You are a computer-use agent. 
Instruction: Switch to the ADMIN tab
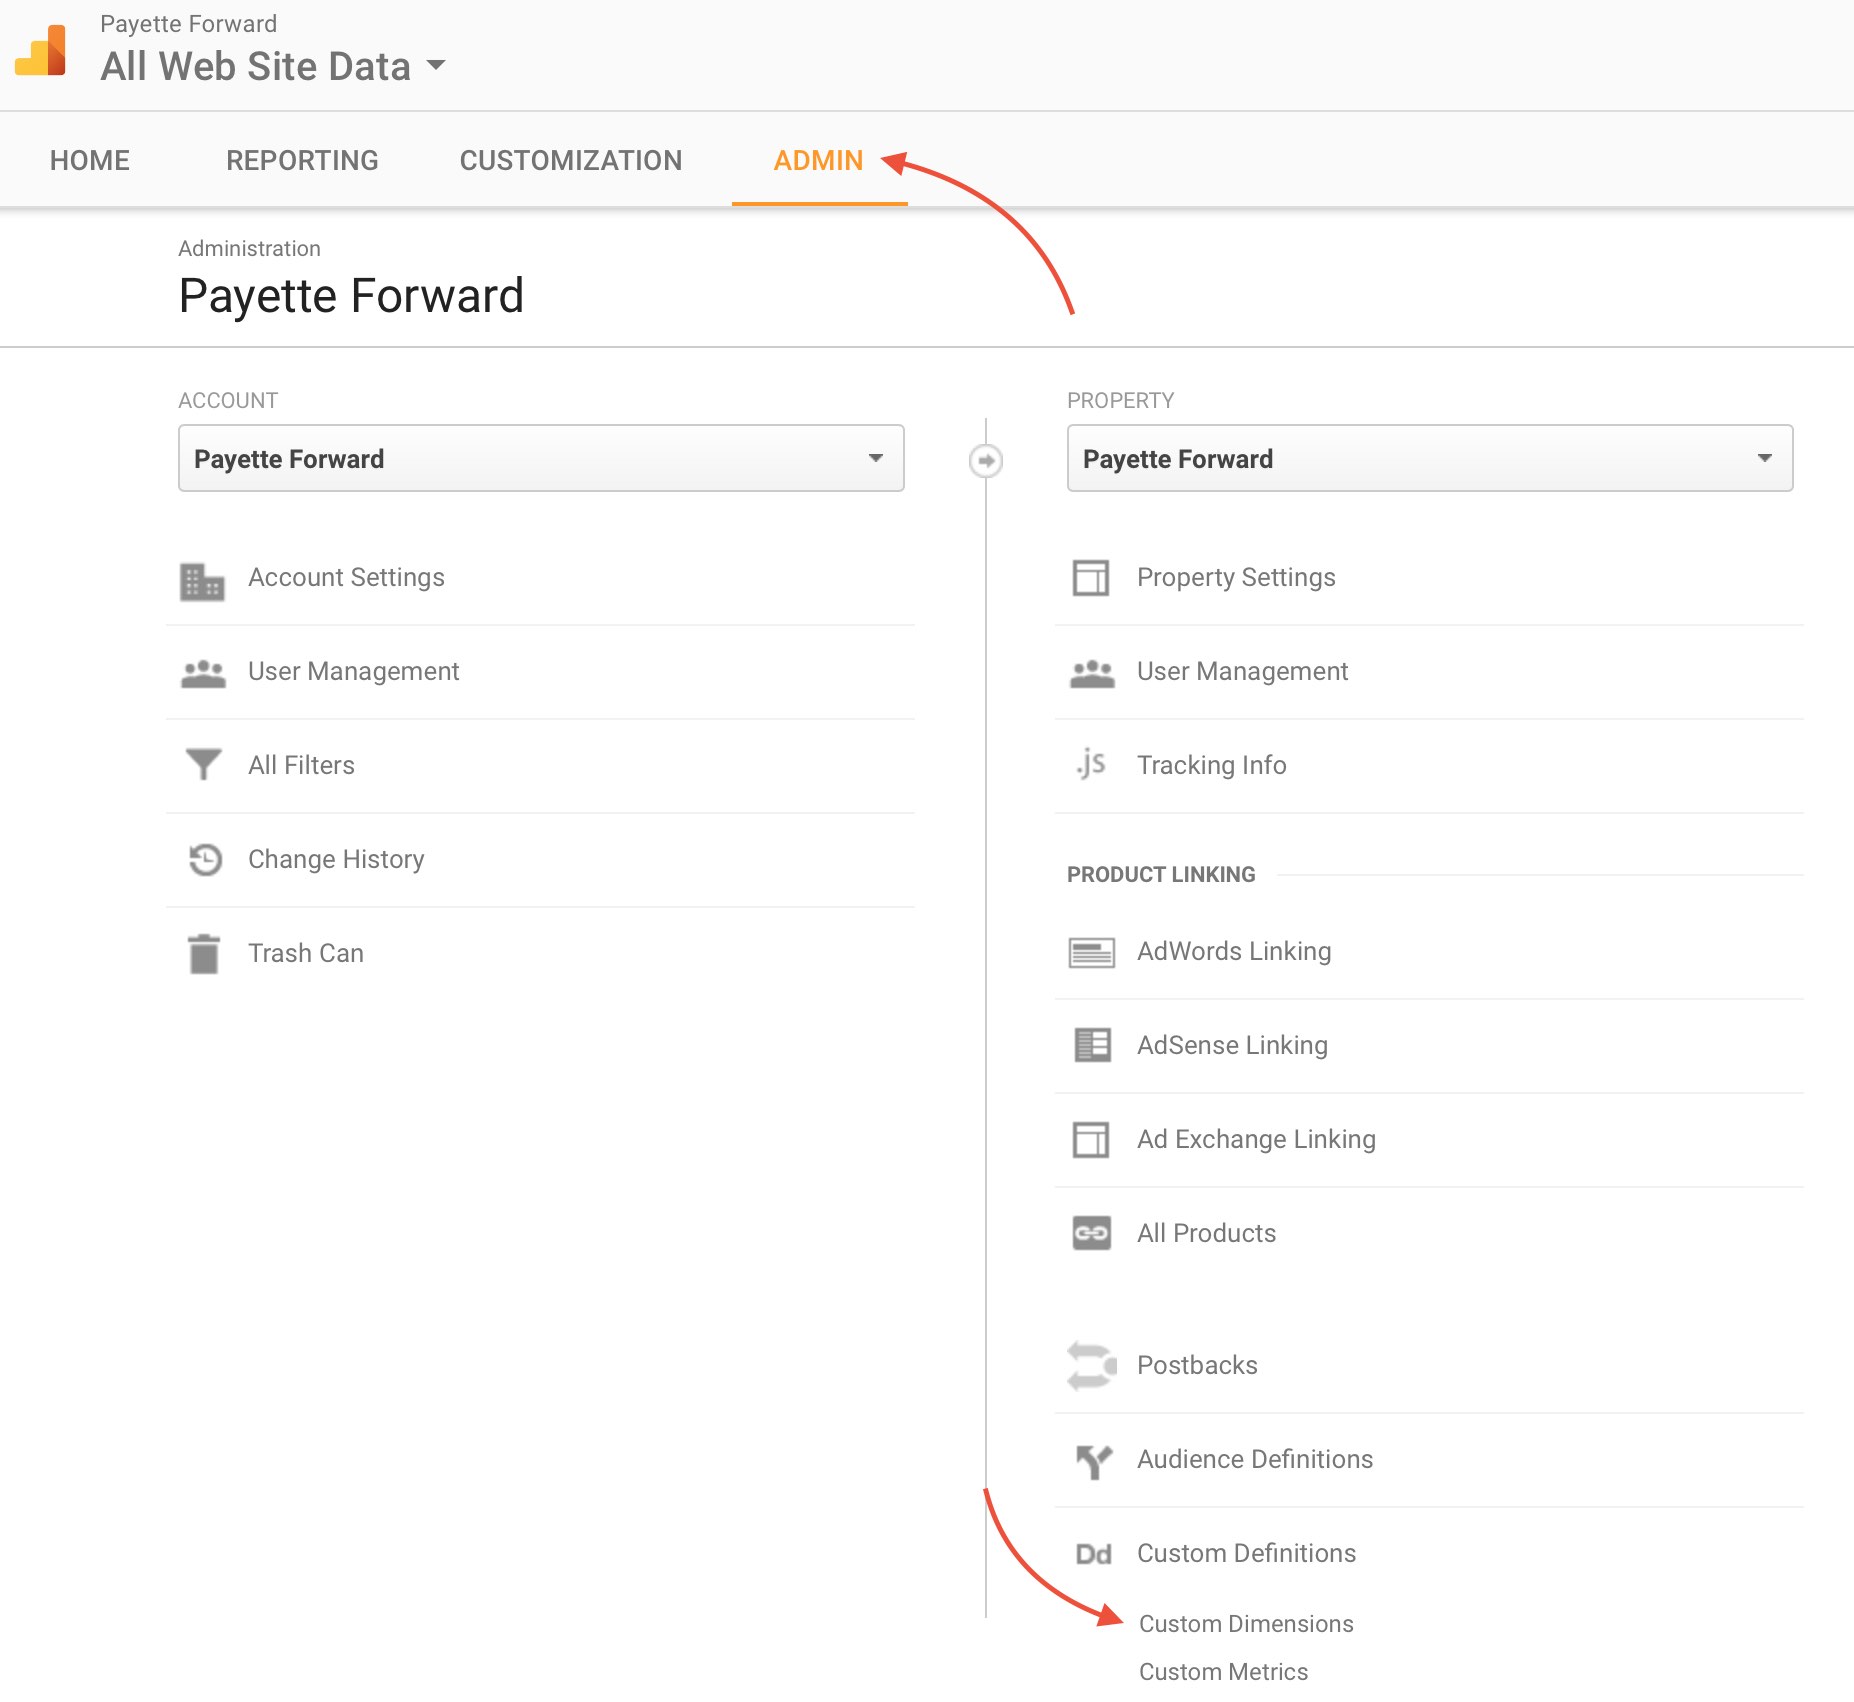(x=819, y=160)
